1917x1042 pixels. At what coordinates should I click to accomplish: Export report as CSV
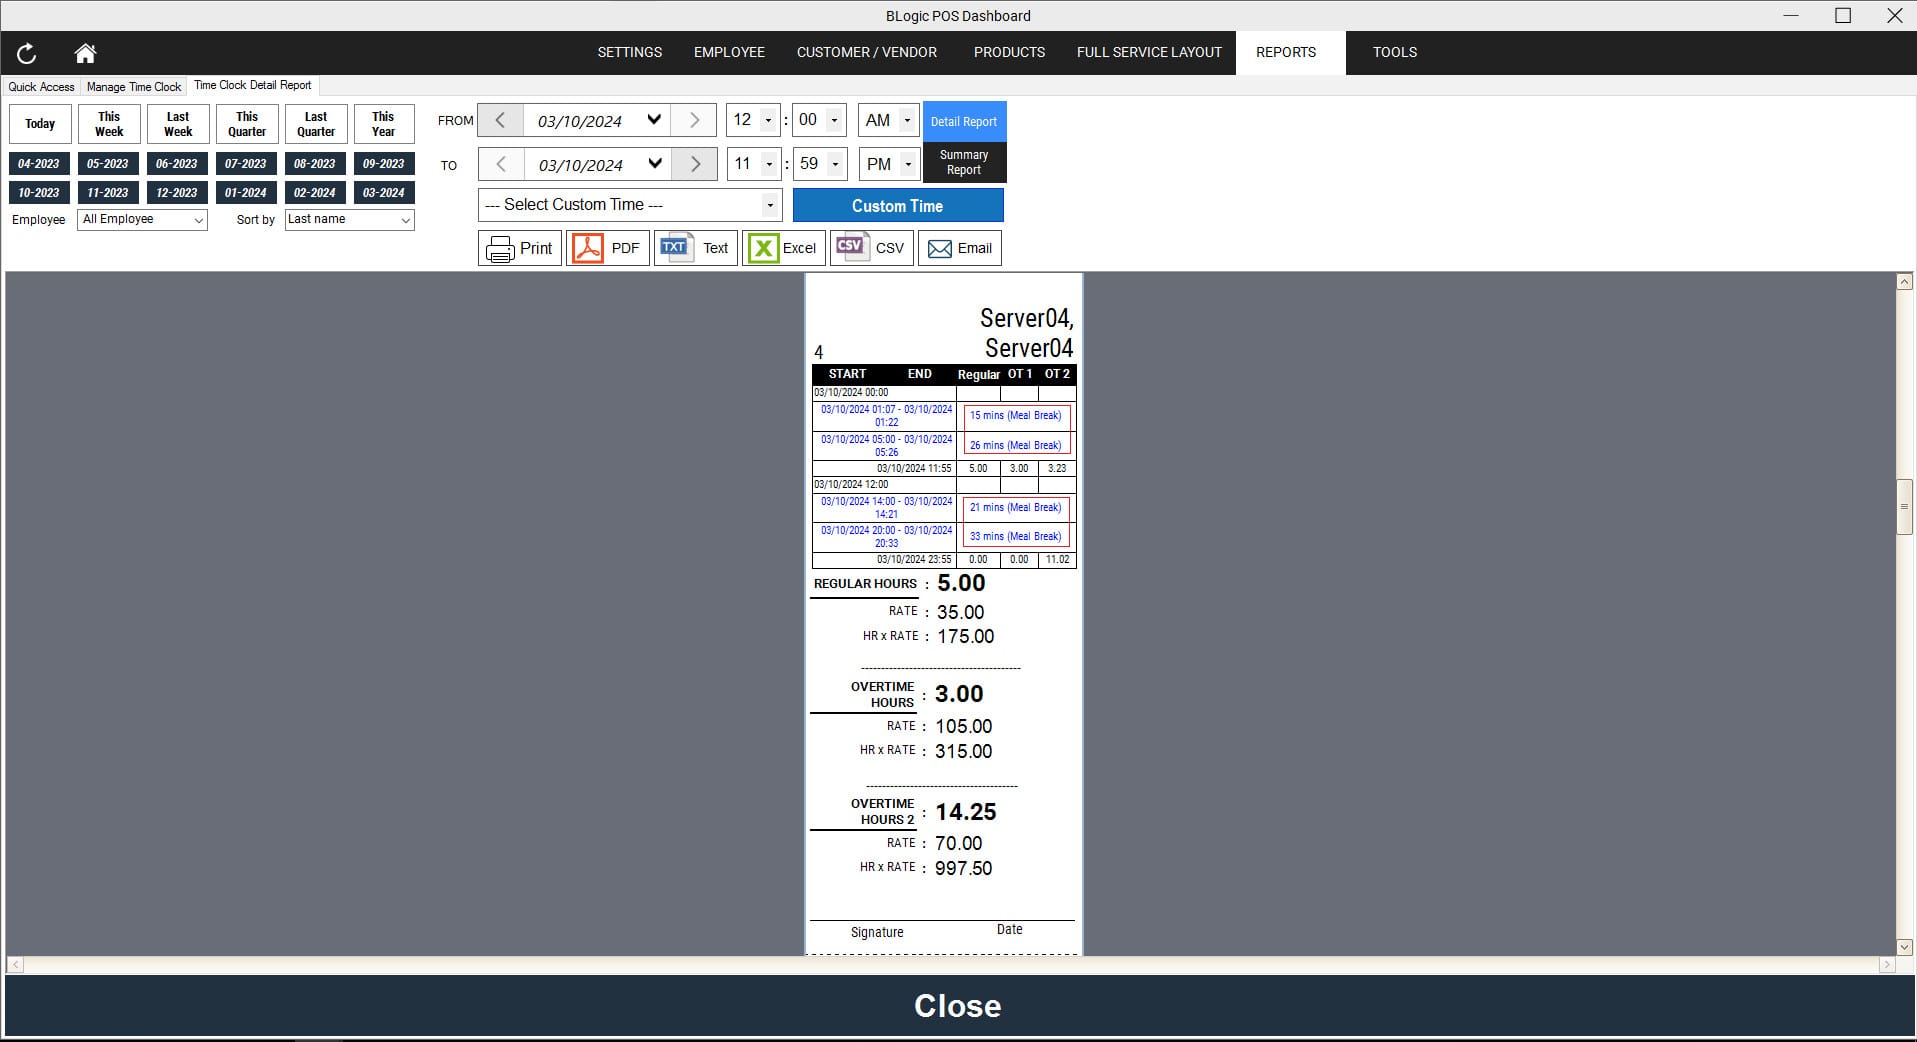point(871,248)
